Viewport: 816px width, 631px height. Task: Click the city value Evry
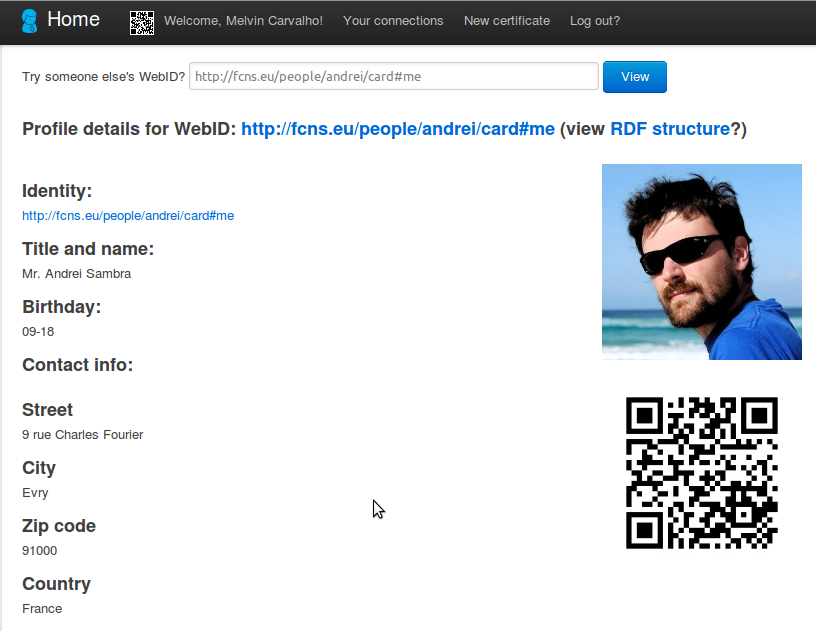[35, 493]
